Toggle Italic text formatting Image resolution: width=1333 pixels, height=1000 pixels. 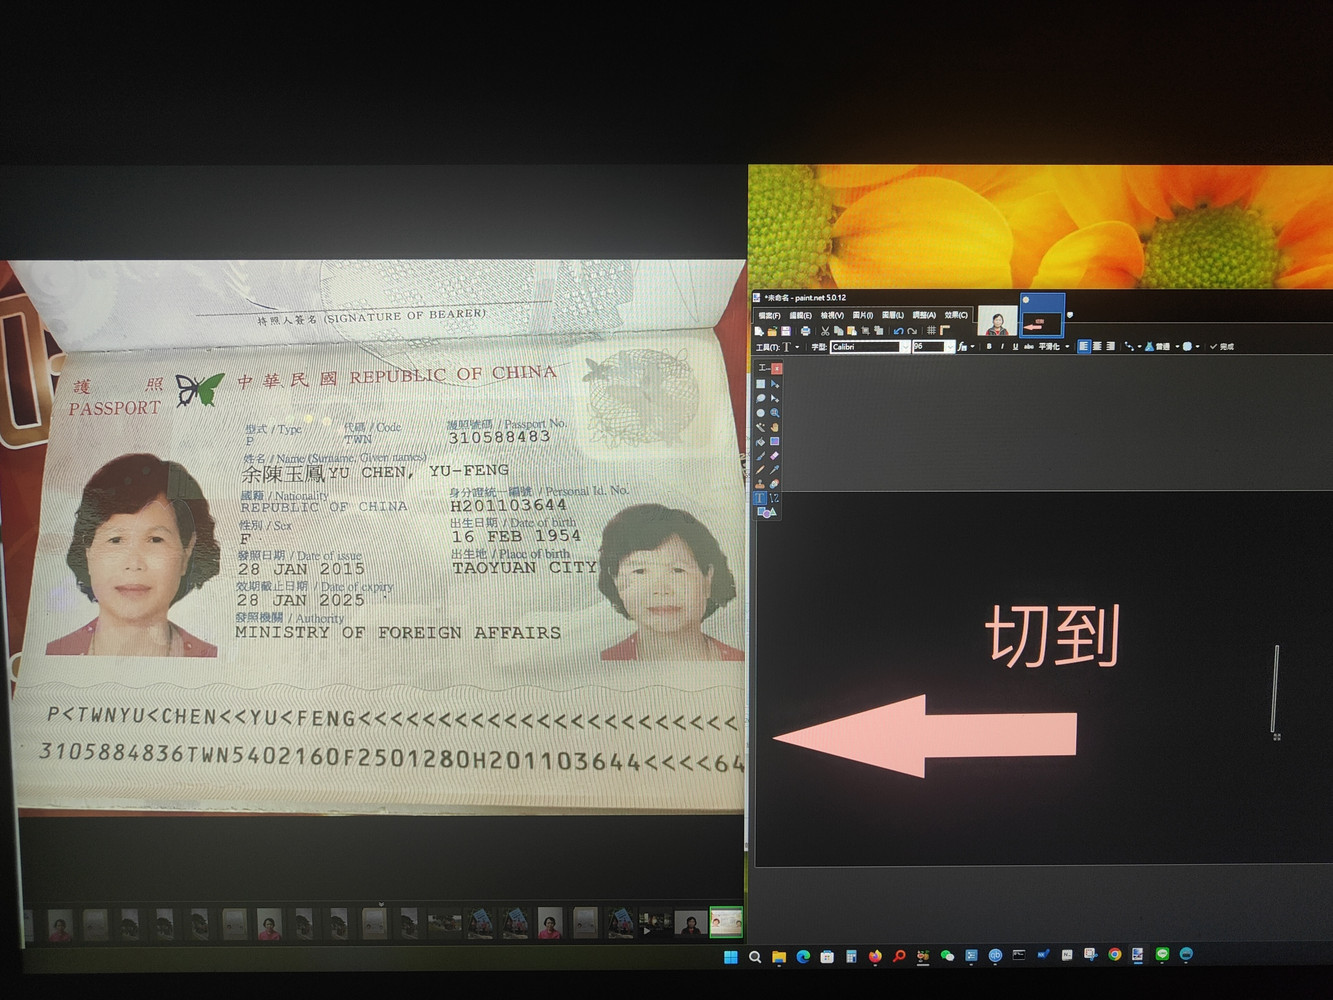[x=1002, y=347]
